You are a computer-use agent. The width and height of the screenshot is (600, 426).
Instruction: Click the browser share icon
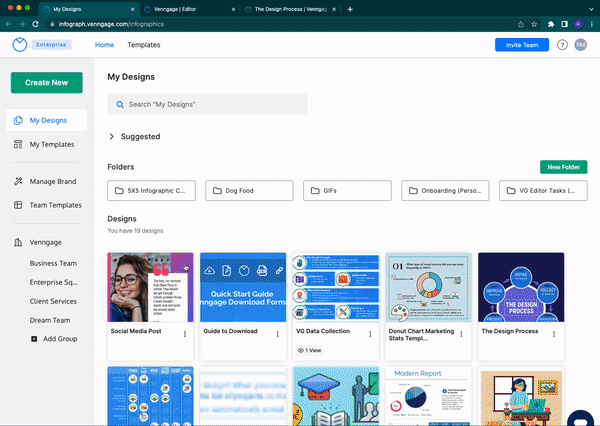pos(520,24)
